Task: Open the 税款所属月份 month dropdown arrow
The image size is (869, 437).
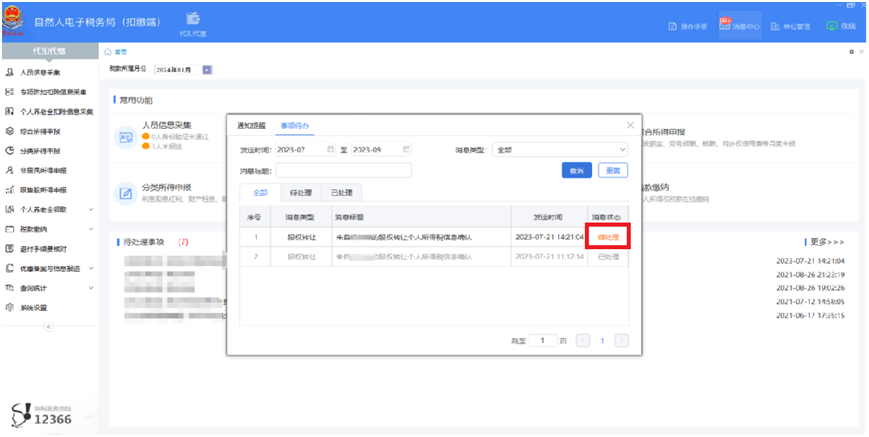Action: click(207, 70)
